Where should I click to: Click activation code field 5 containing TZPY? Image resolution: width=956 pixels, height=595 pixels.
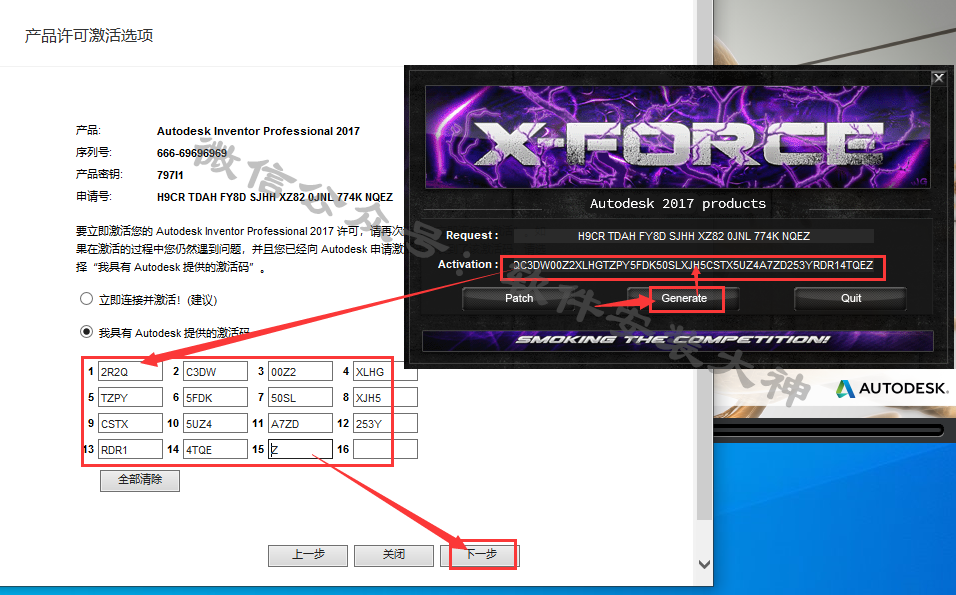click(130, 397)
